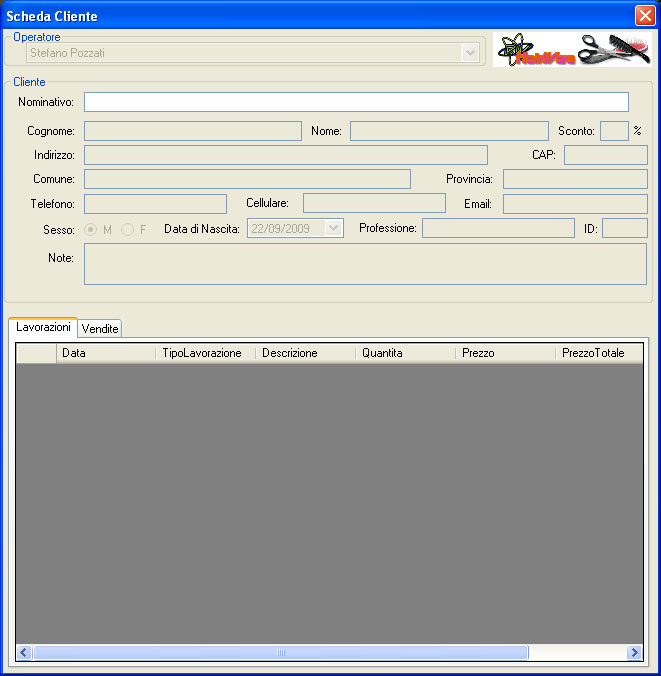Click the Data column header
Viewport: 661px width, 676px height.
pos(106,353)
